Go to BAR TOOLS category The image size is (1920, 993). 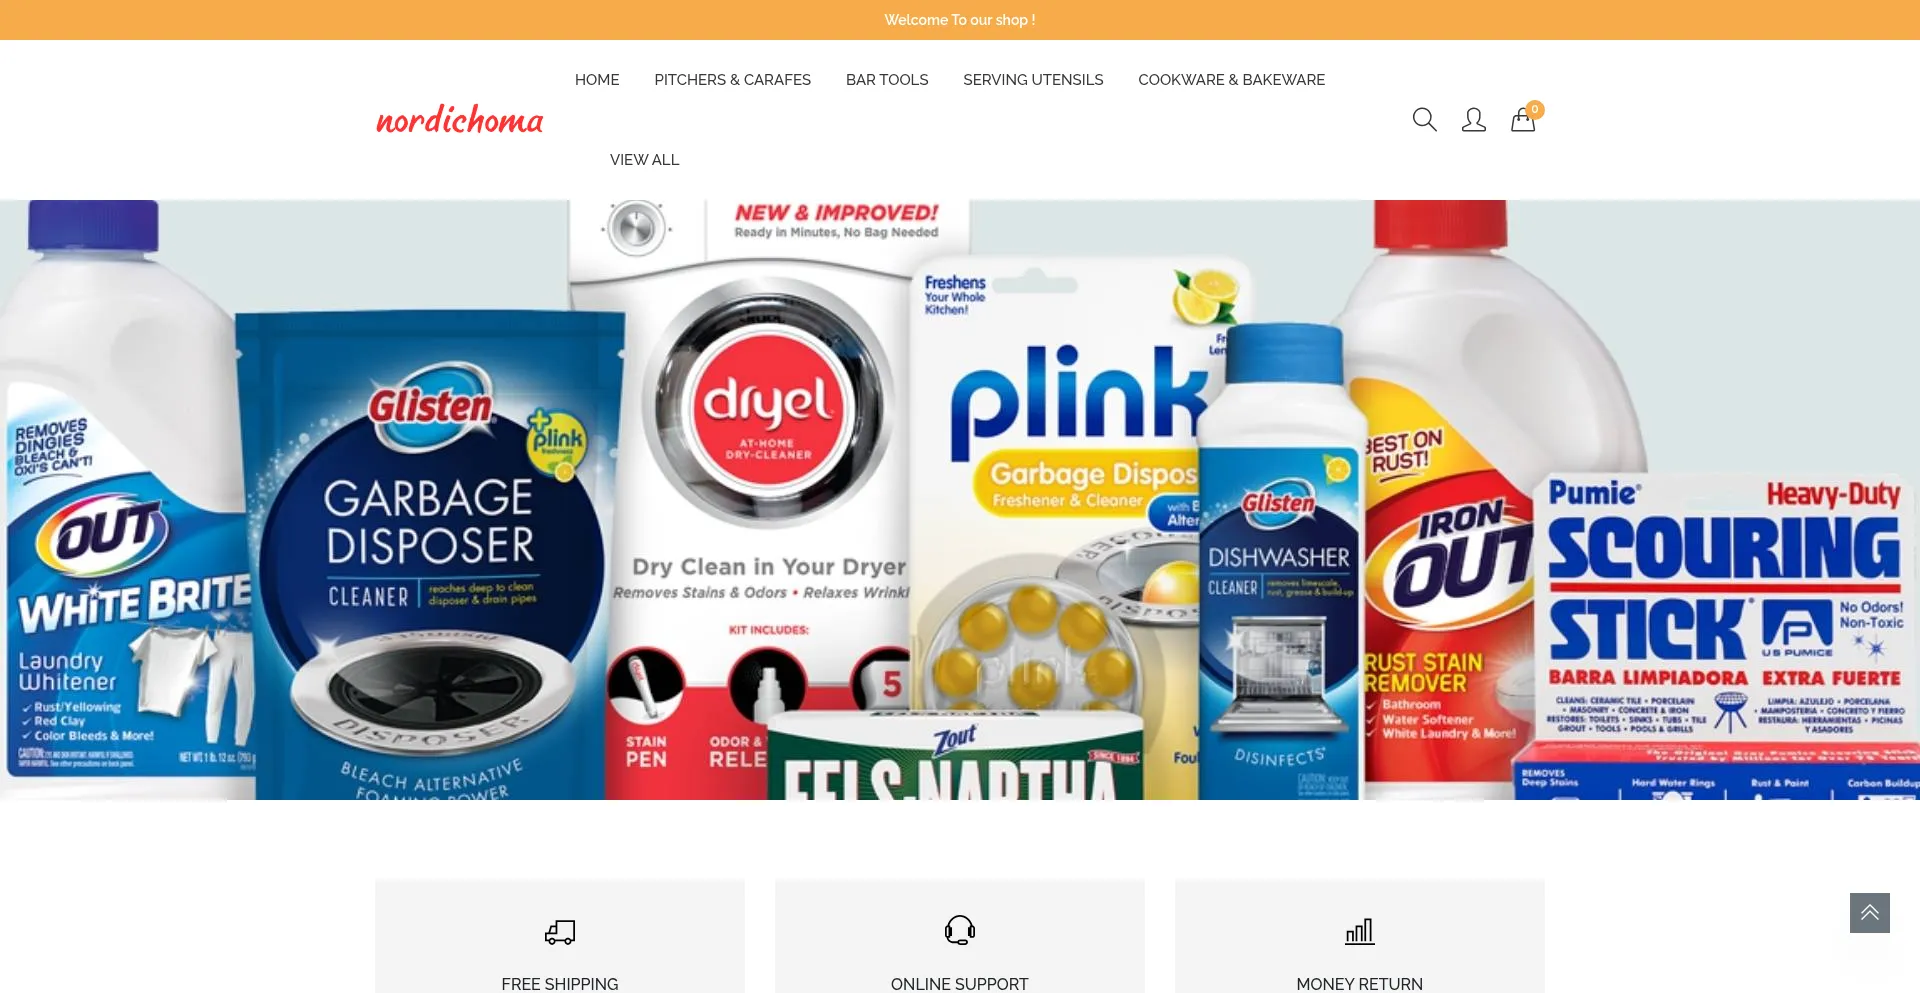coord(887,80)
